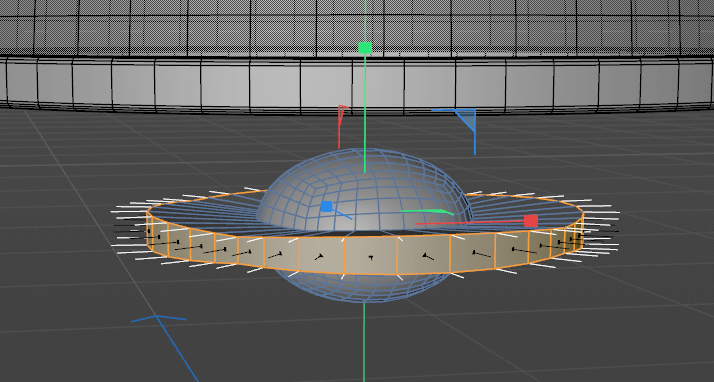
Task: Click the green axis line below the sphere
Action: [x=364, y=341]
